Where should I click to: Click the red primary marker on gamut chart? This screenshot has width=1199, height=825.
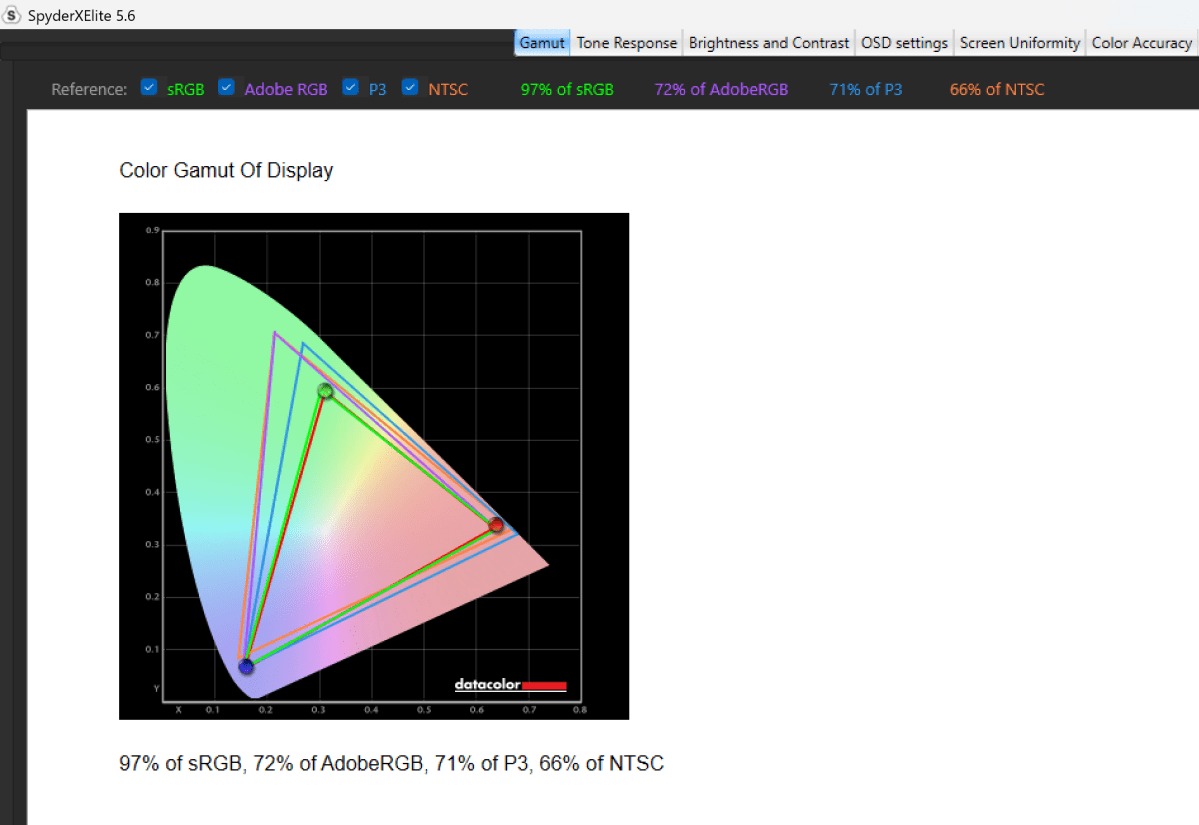click(495, 524)
